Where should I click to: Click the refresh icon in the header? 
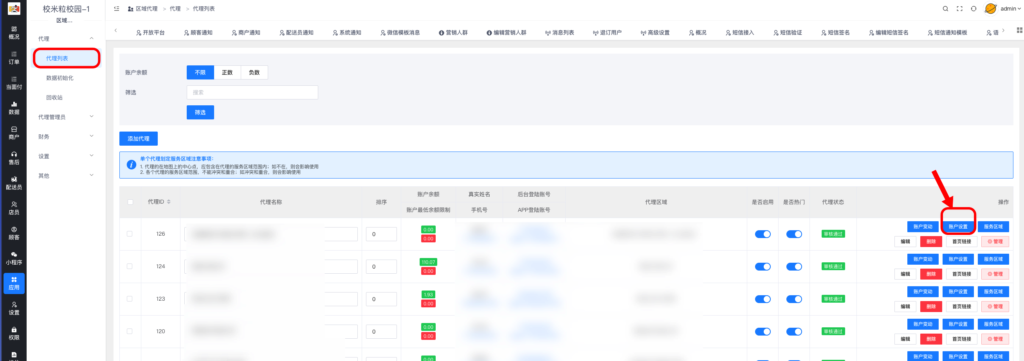tap(973, 8)
